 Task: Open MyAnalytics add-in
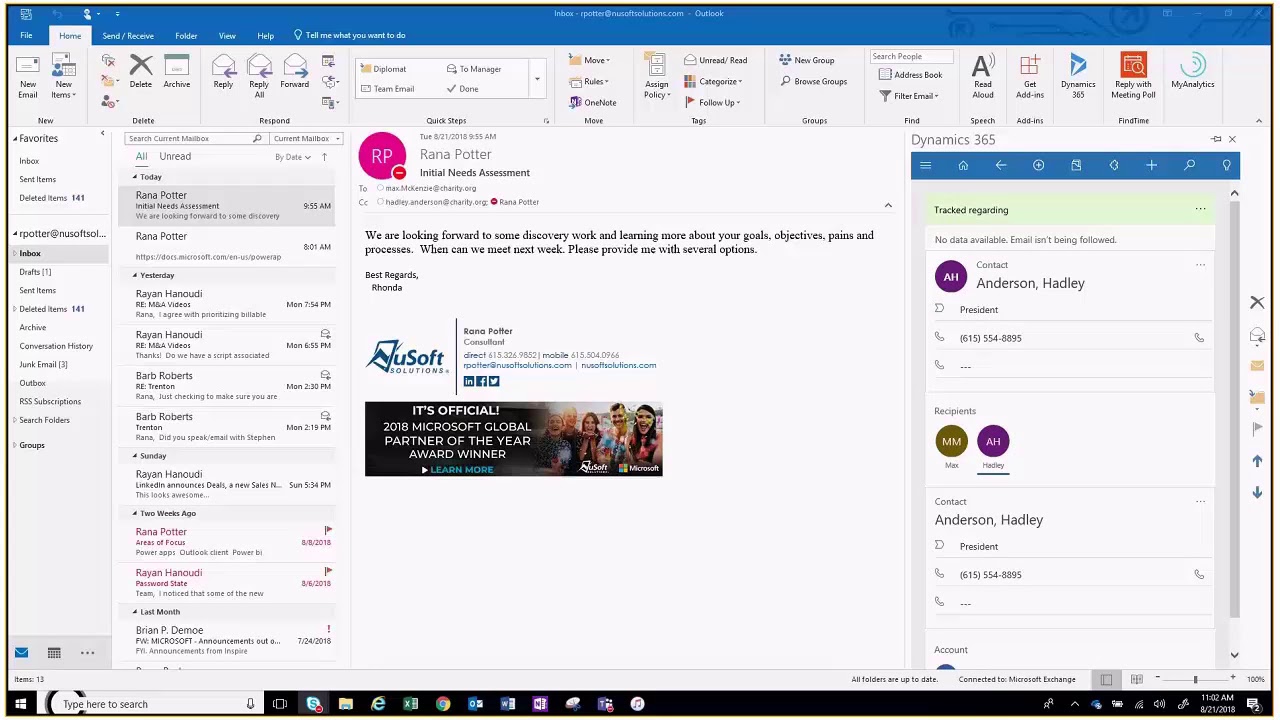tap(1192, 72)
